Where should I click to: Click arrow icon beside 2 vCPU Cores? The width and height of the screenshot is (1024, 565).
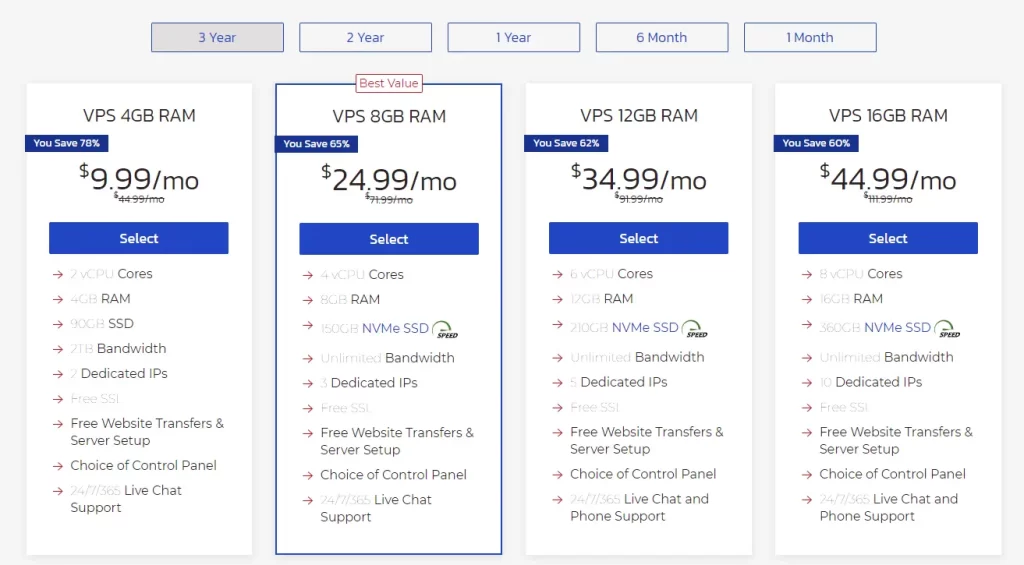[x=58, y=274]
